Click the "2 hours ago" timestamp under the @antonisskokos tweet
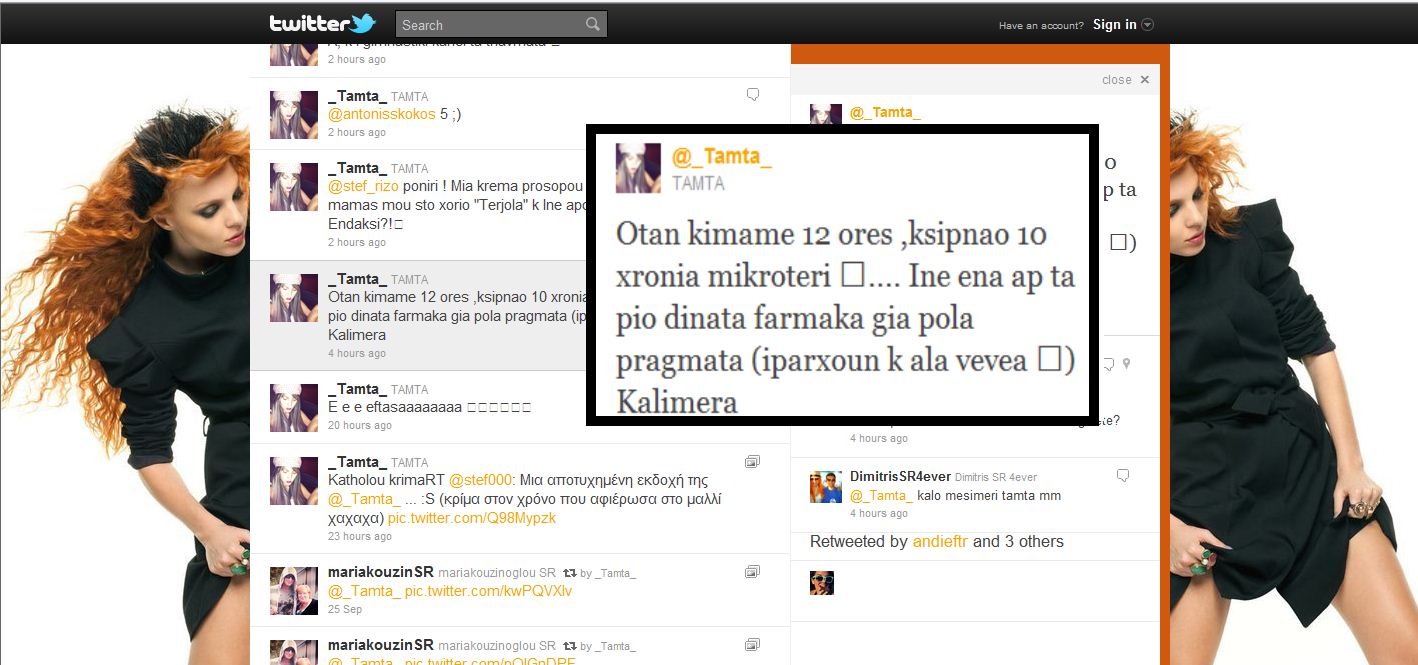 [x=357, y=133]
